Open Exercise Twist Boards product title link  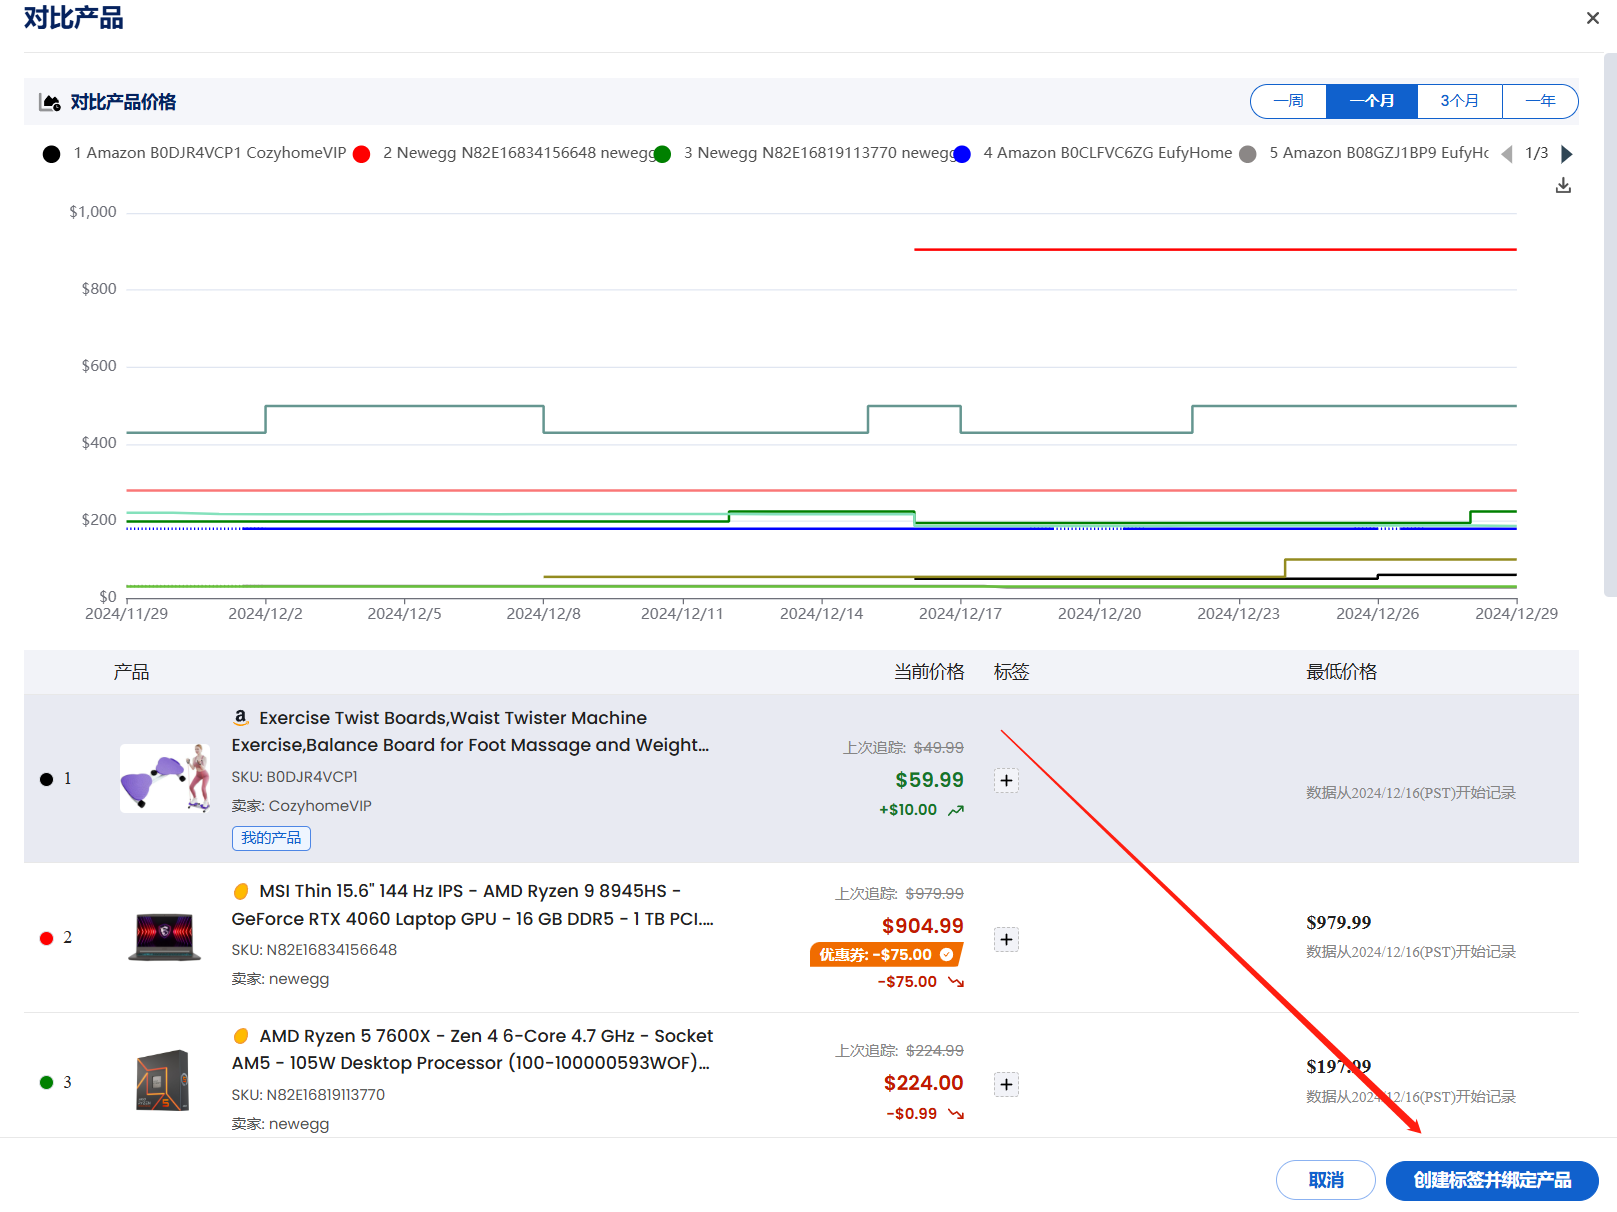[470, 731]
